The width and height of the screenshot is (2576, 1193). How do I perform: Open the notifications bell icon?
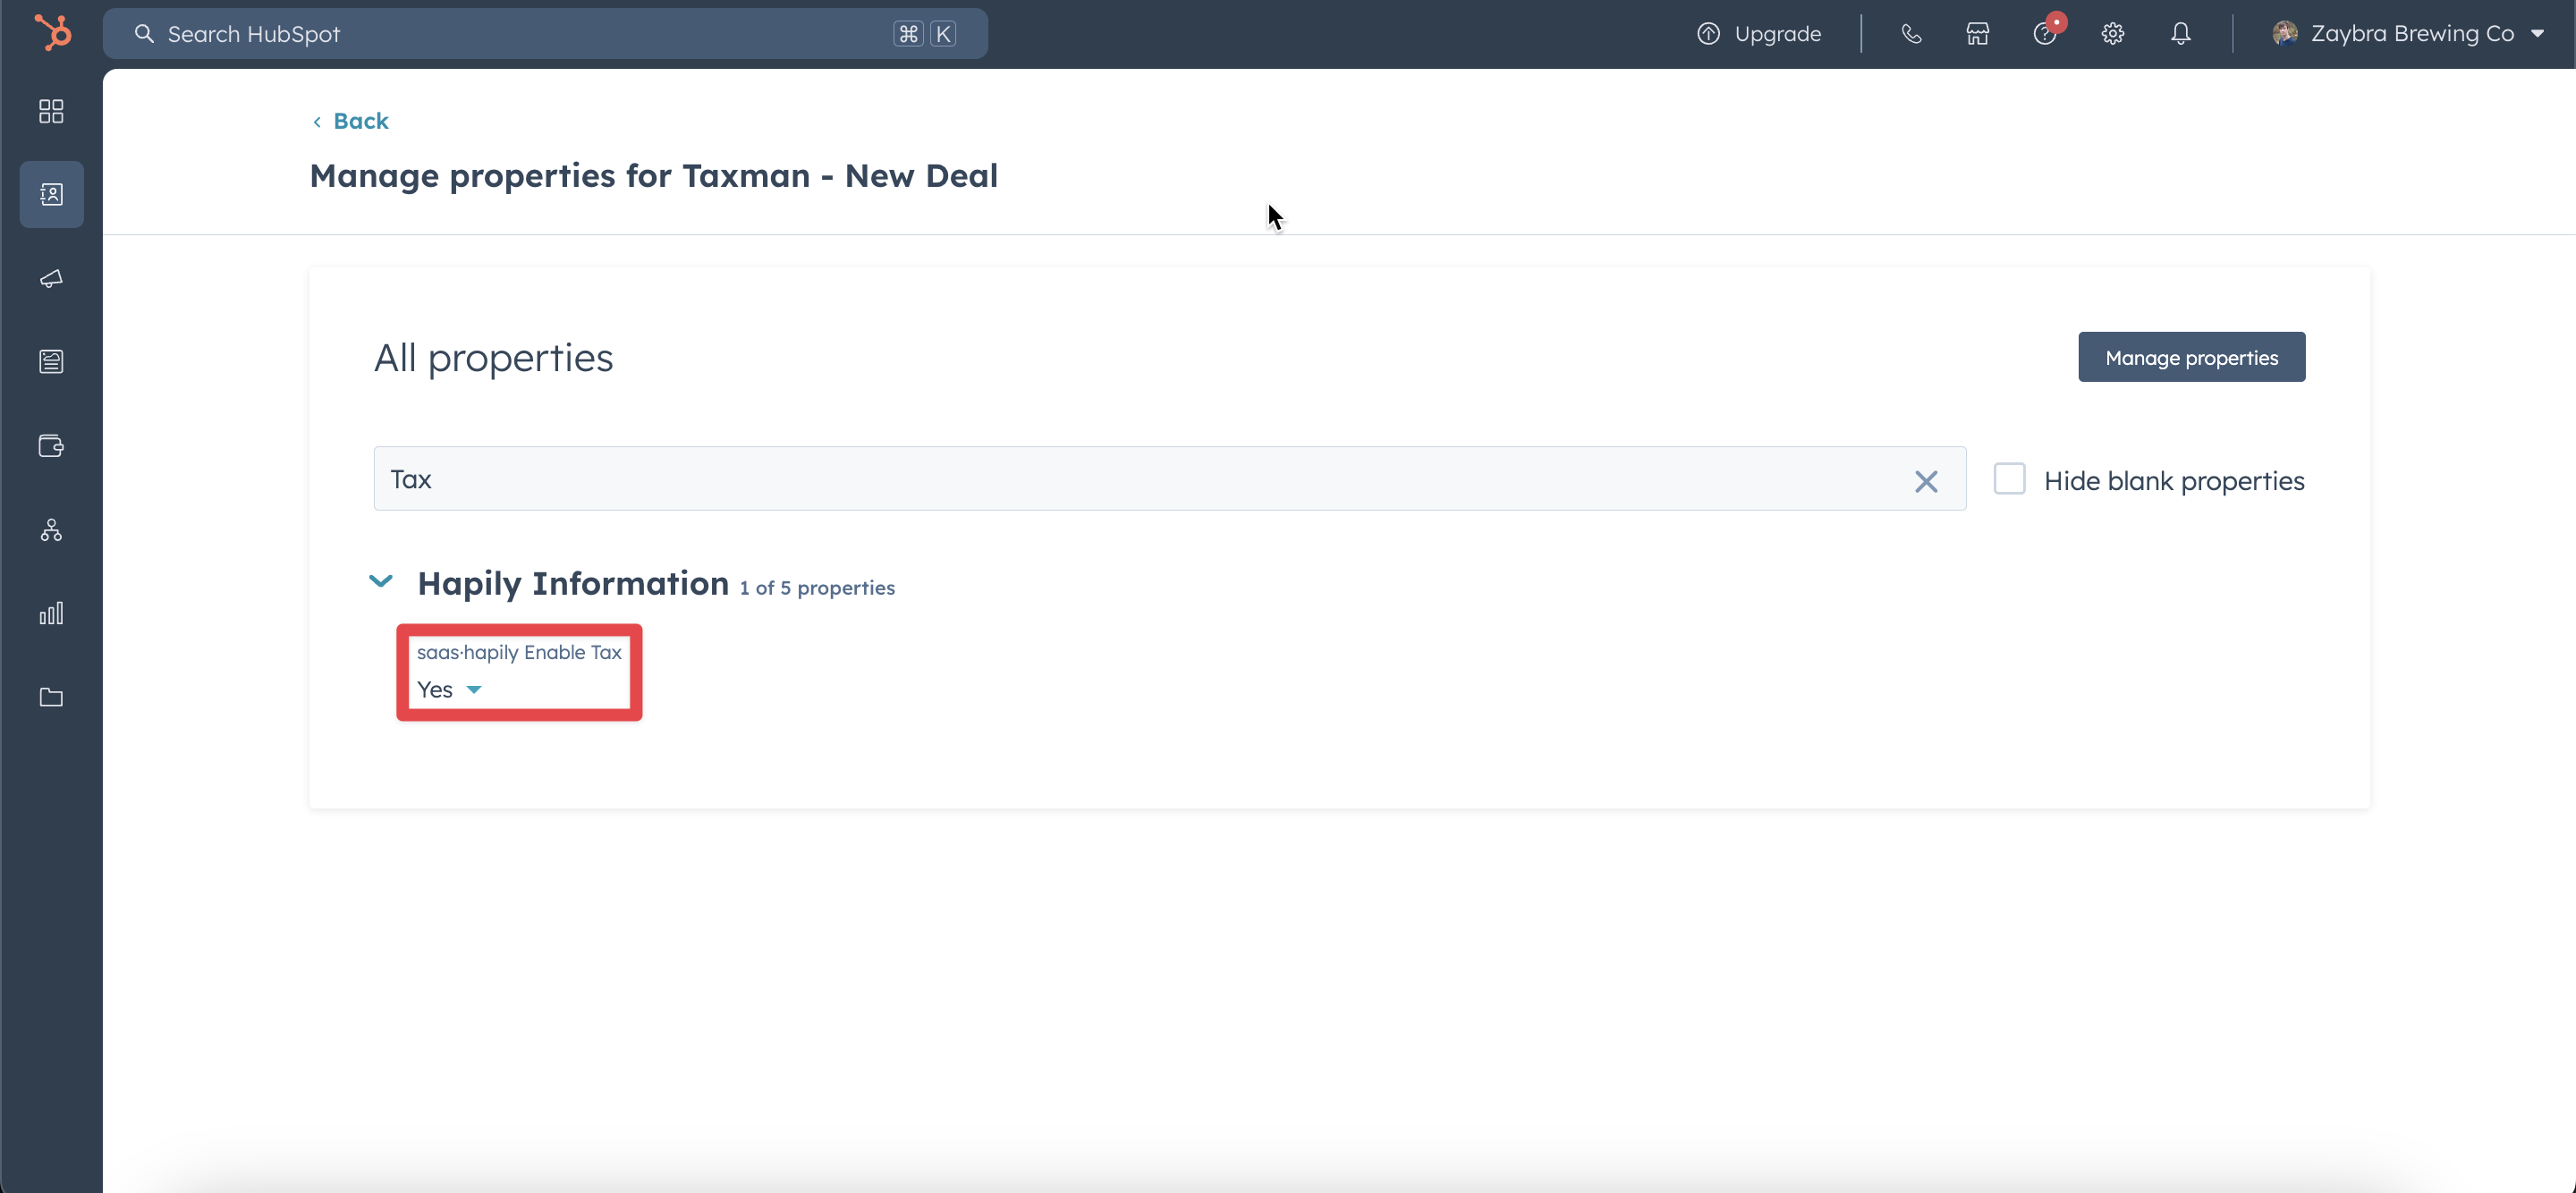coord(2180,34)
